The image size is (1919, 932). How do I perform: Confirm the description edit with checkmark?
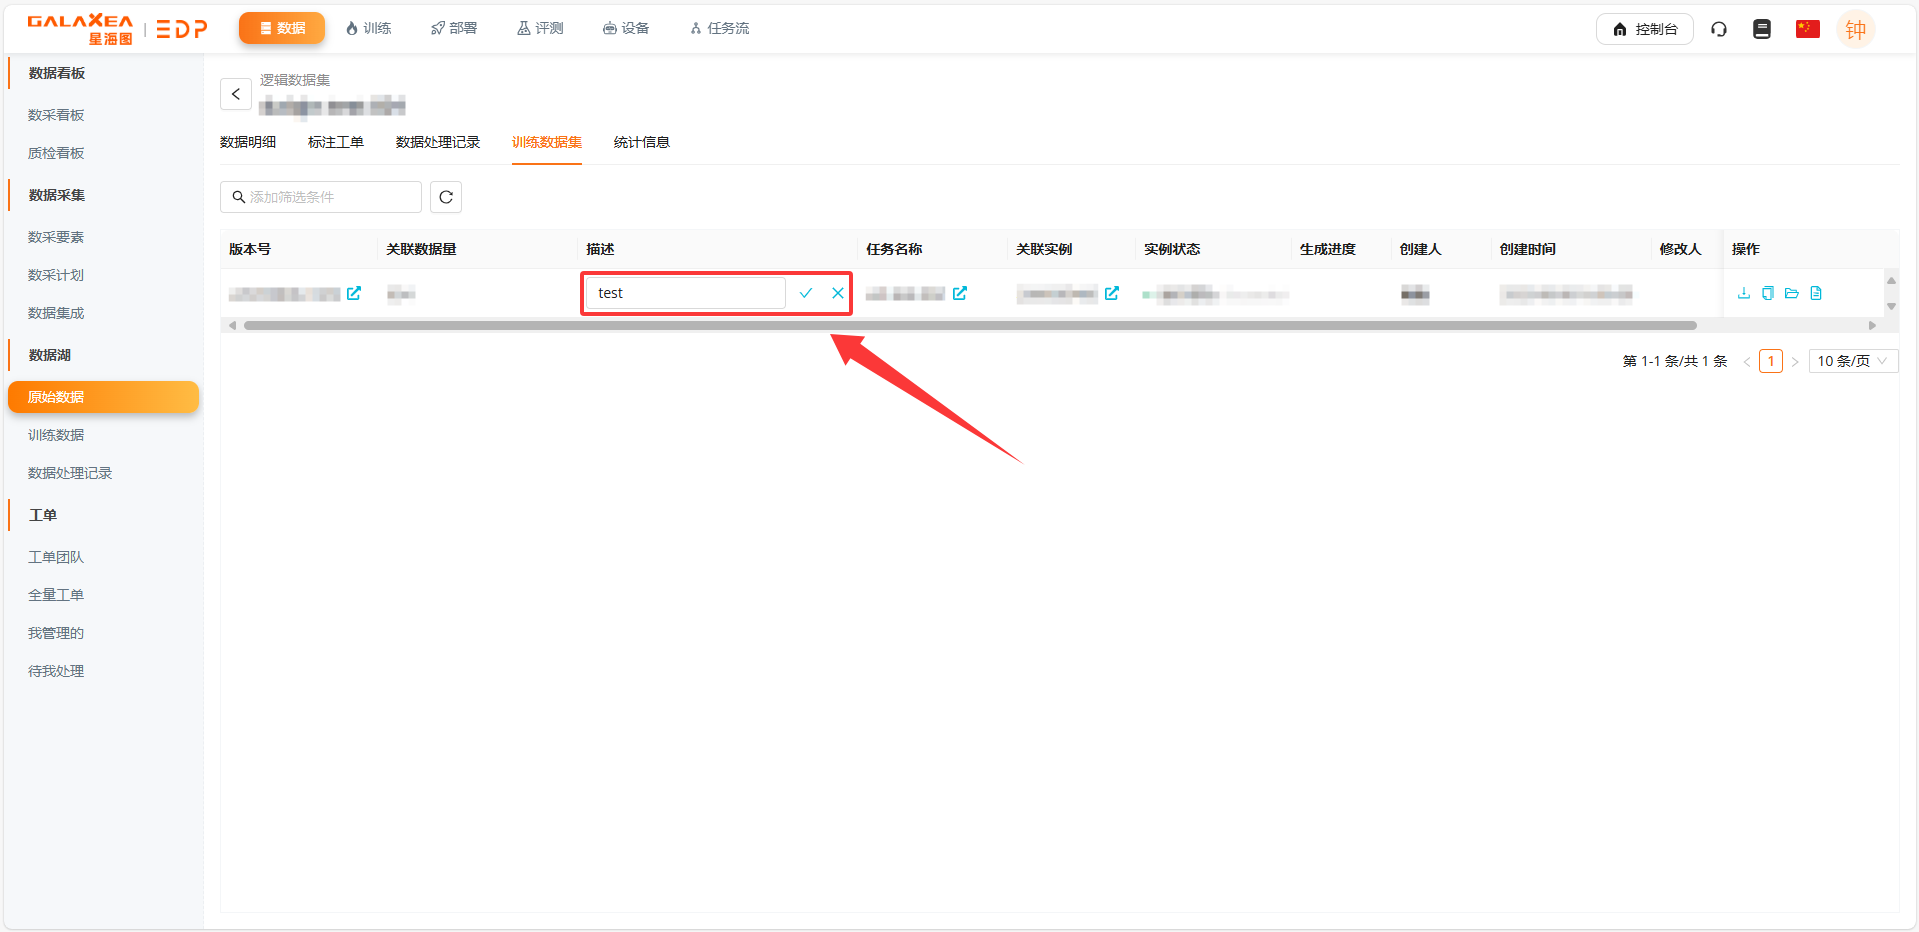click(x=806, y=293)
